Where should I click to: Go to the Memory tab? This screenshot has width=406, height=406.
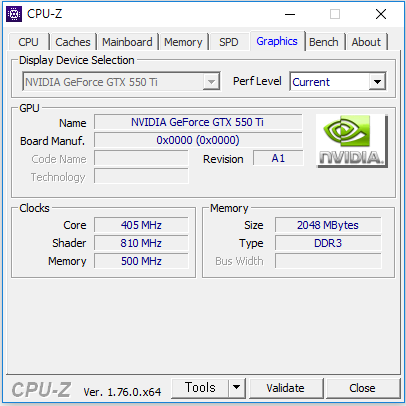(183, 42)
